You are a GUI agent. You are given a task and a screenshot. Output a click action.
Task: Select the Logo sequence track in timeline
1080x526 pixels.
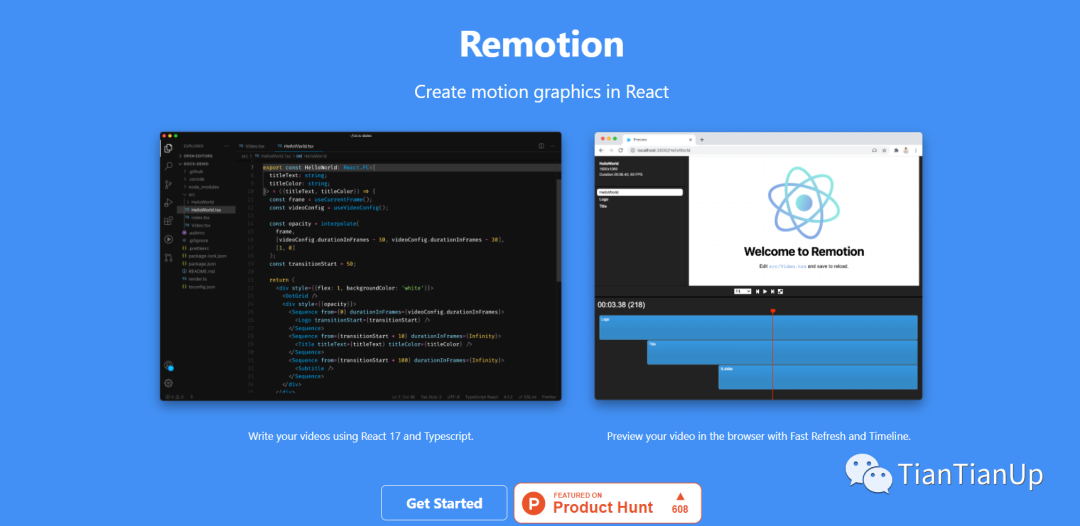(x=758, y=327)
